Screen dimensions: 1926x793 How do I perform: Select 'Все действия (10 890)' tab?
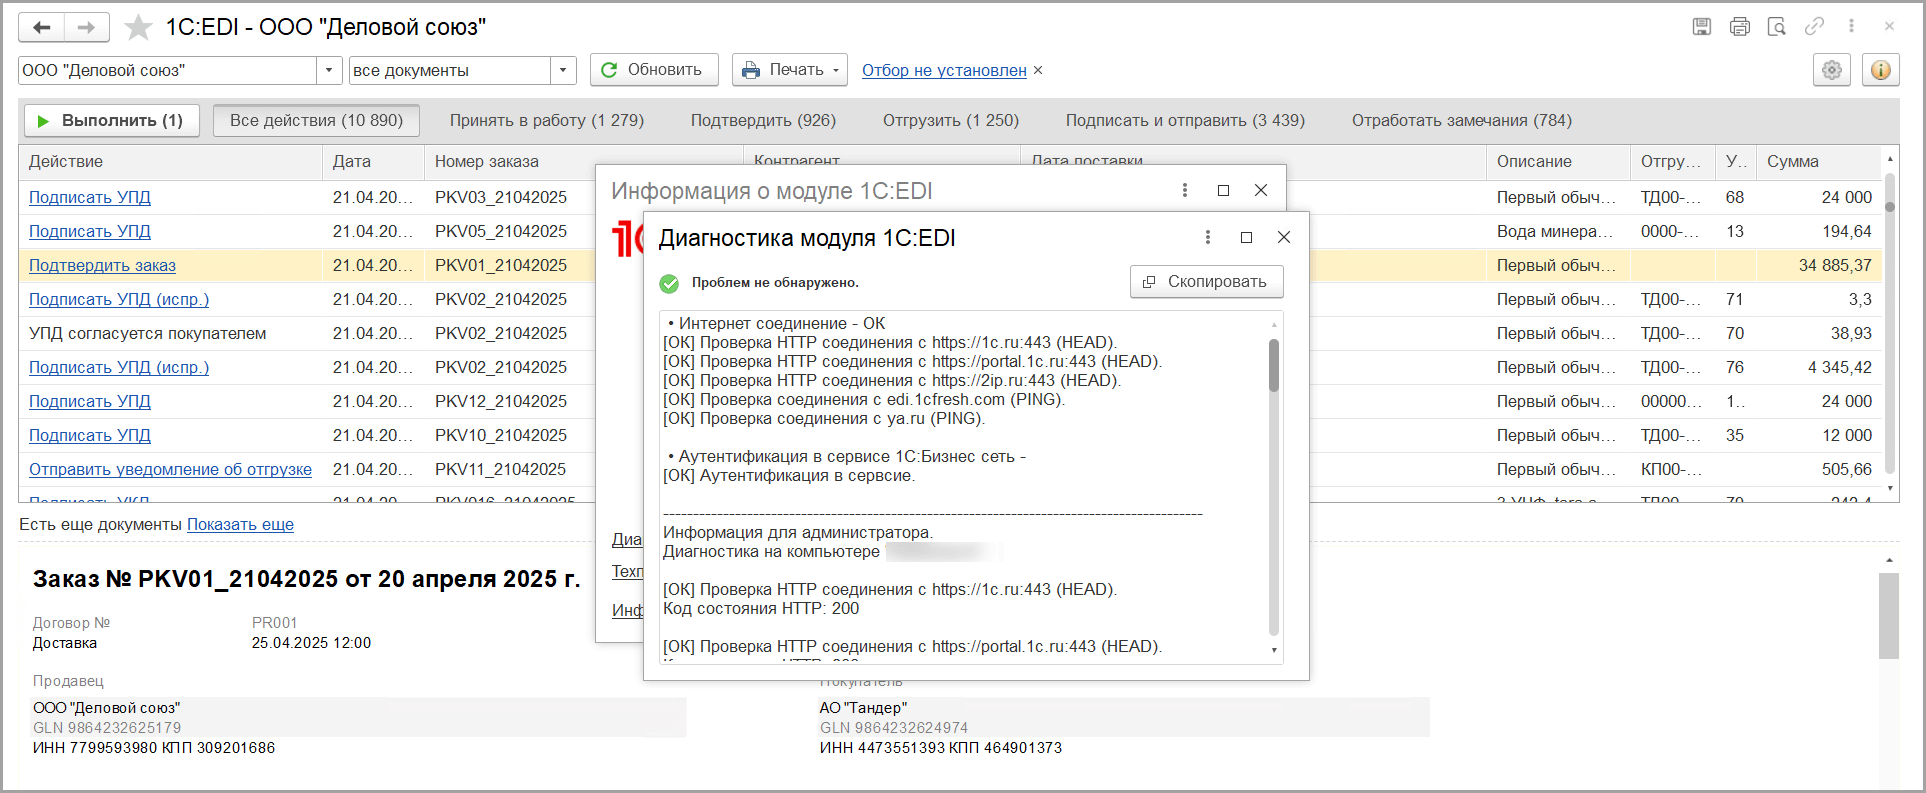(316, 120)
